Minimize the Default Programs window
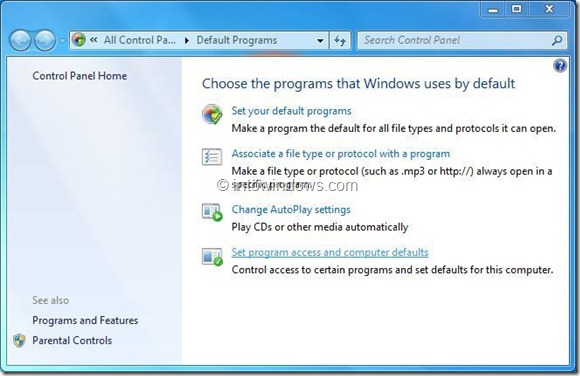The image size is (580, 376). click(493, 9)
